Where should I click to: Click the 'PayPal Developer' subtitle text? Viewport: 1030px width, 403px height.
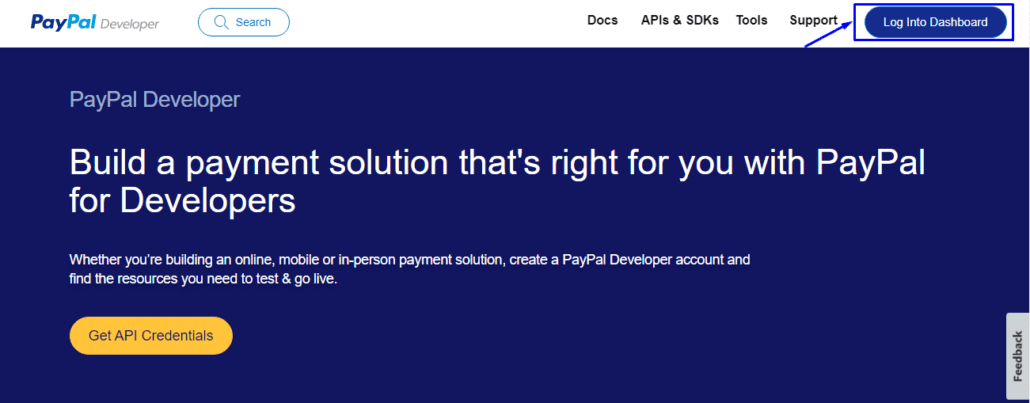click(x=155, y=100)
